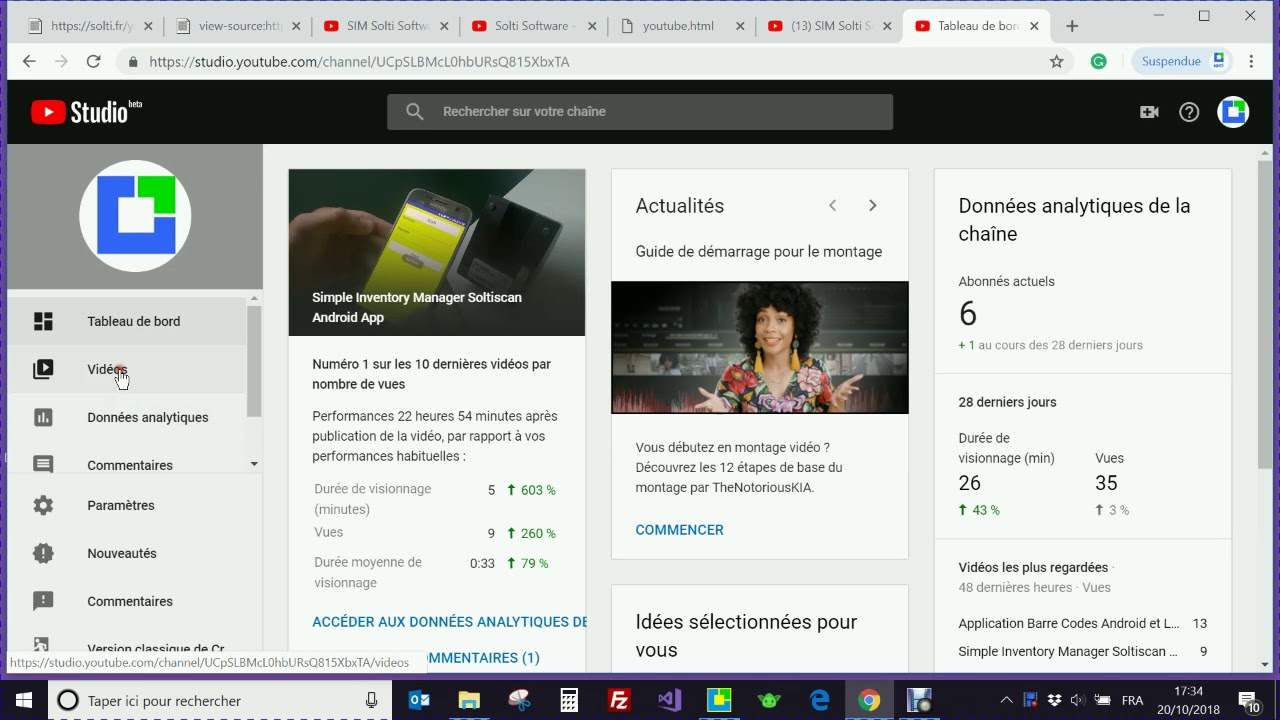The height and width of the screenshot is (720, 1280).
Task: Click the Nouveautés alert badge icon
Action: coord(43,553)
